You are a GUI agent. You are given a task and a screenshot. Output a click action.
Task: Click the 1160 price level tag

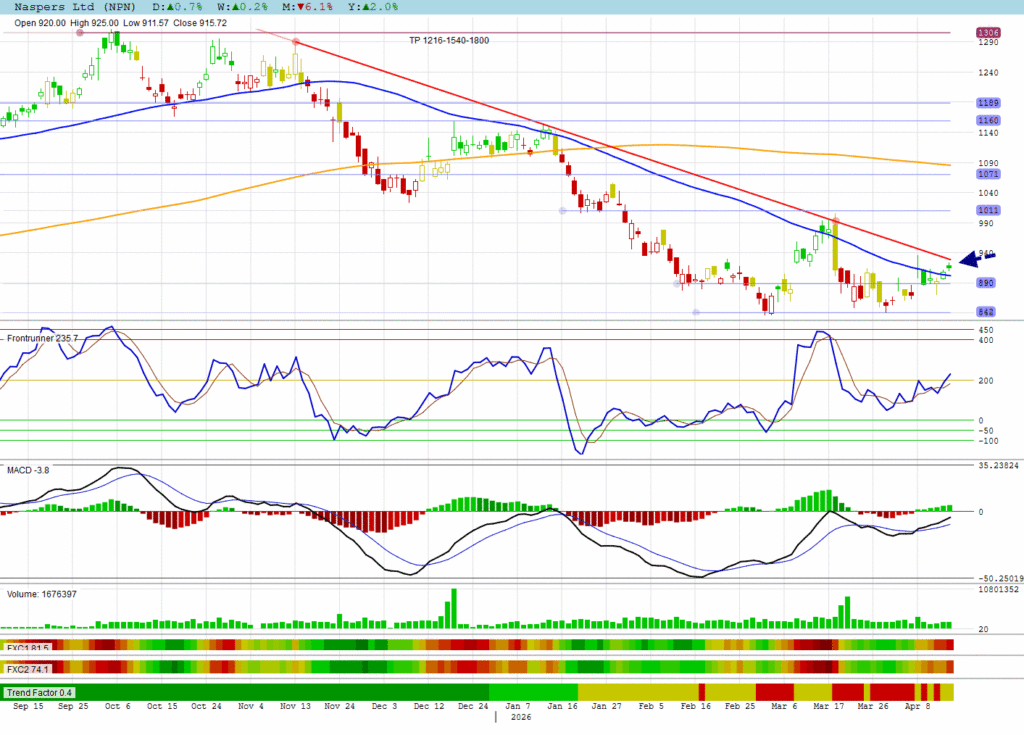[988, 121]
